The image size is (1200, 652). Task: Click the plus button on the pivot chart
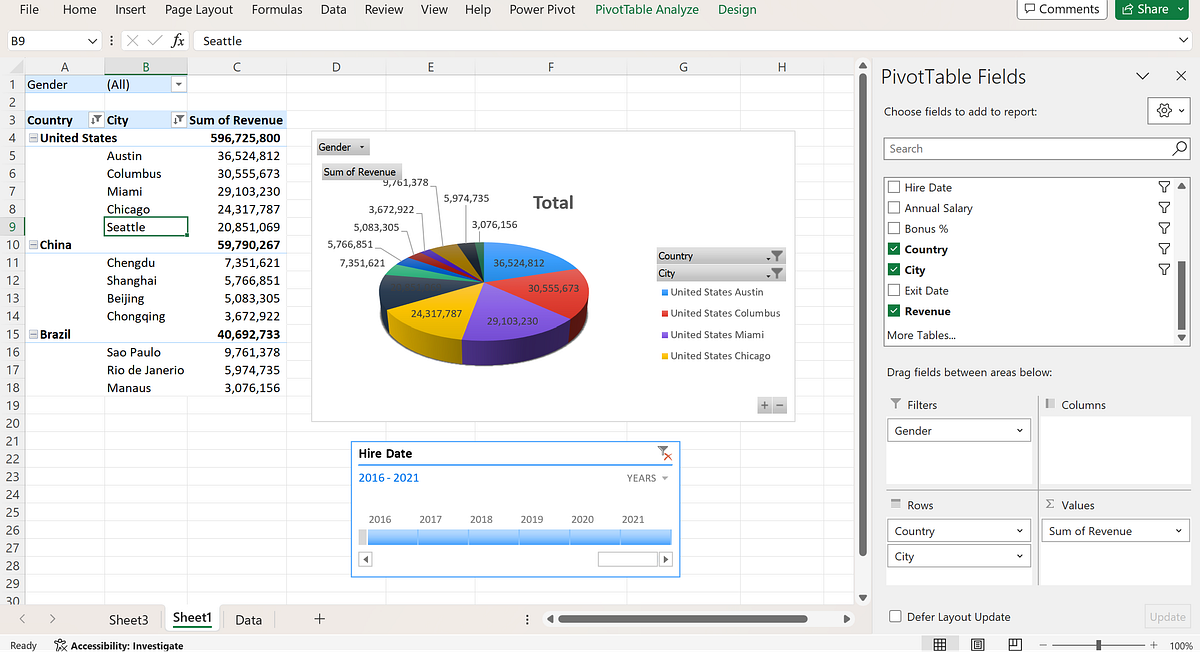763,405
